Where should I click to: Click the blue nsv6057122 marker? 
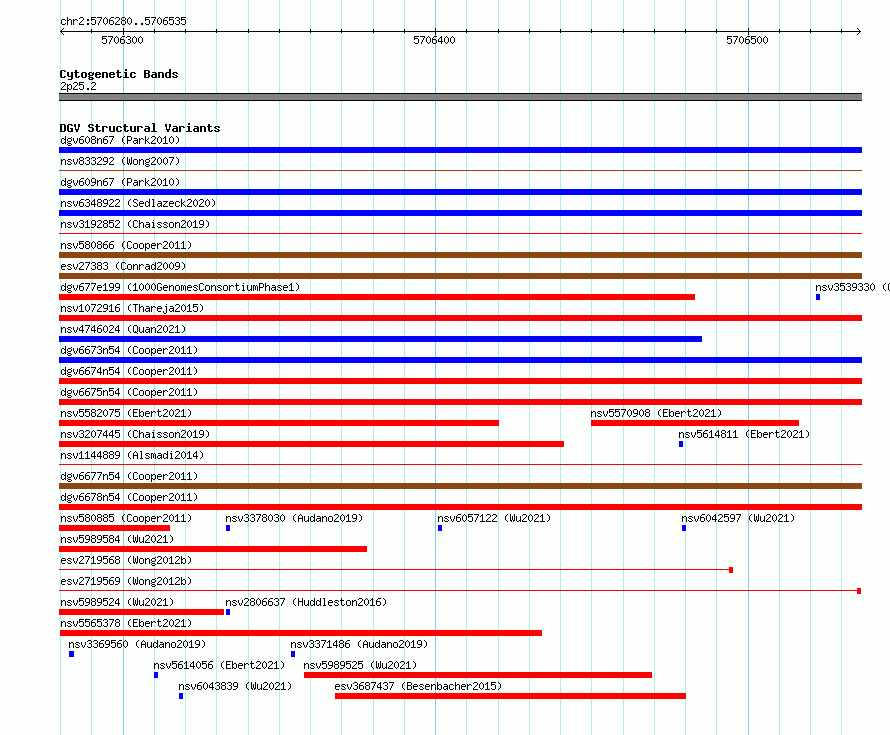coord(440,528)
